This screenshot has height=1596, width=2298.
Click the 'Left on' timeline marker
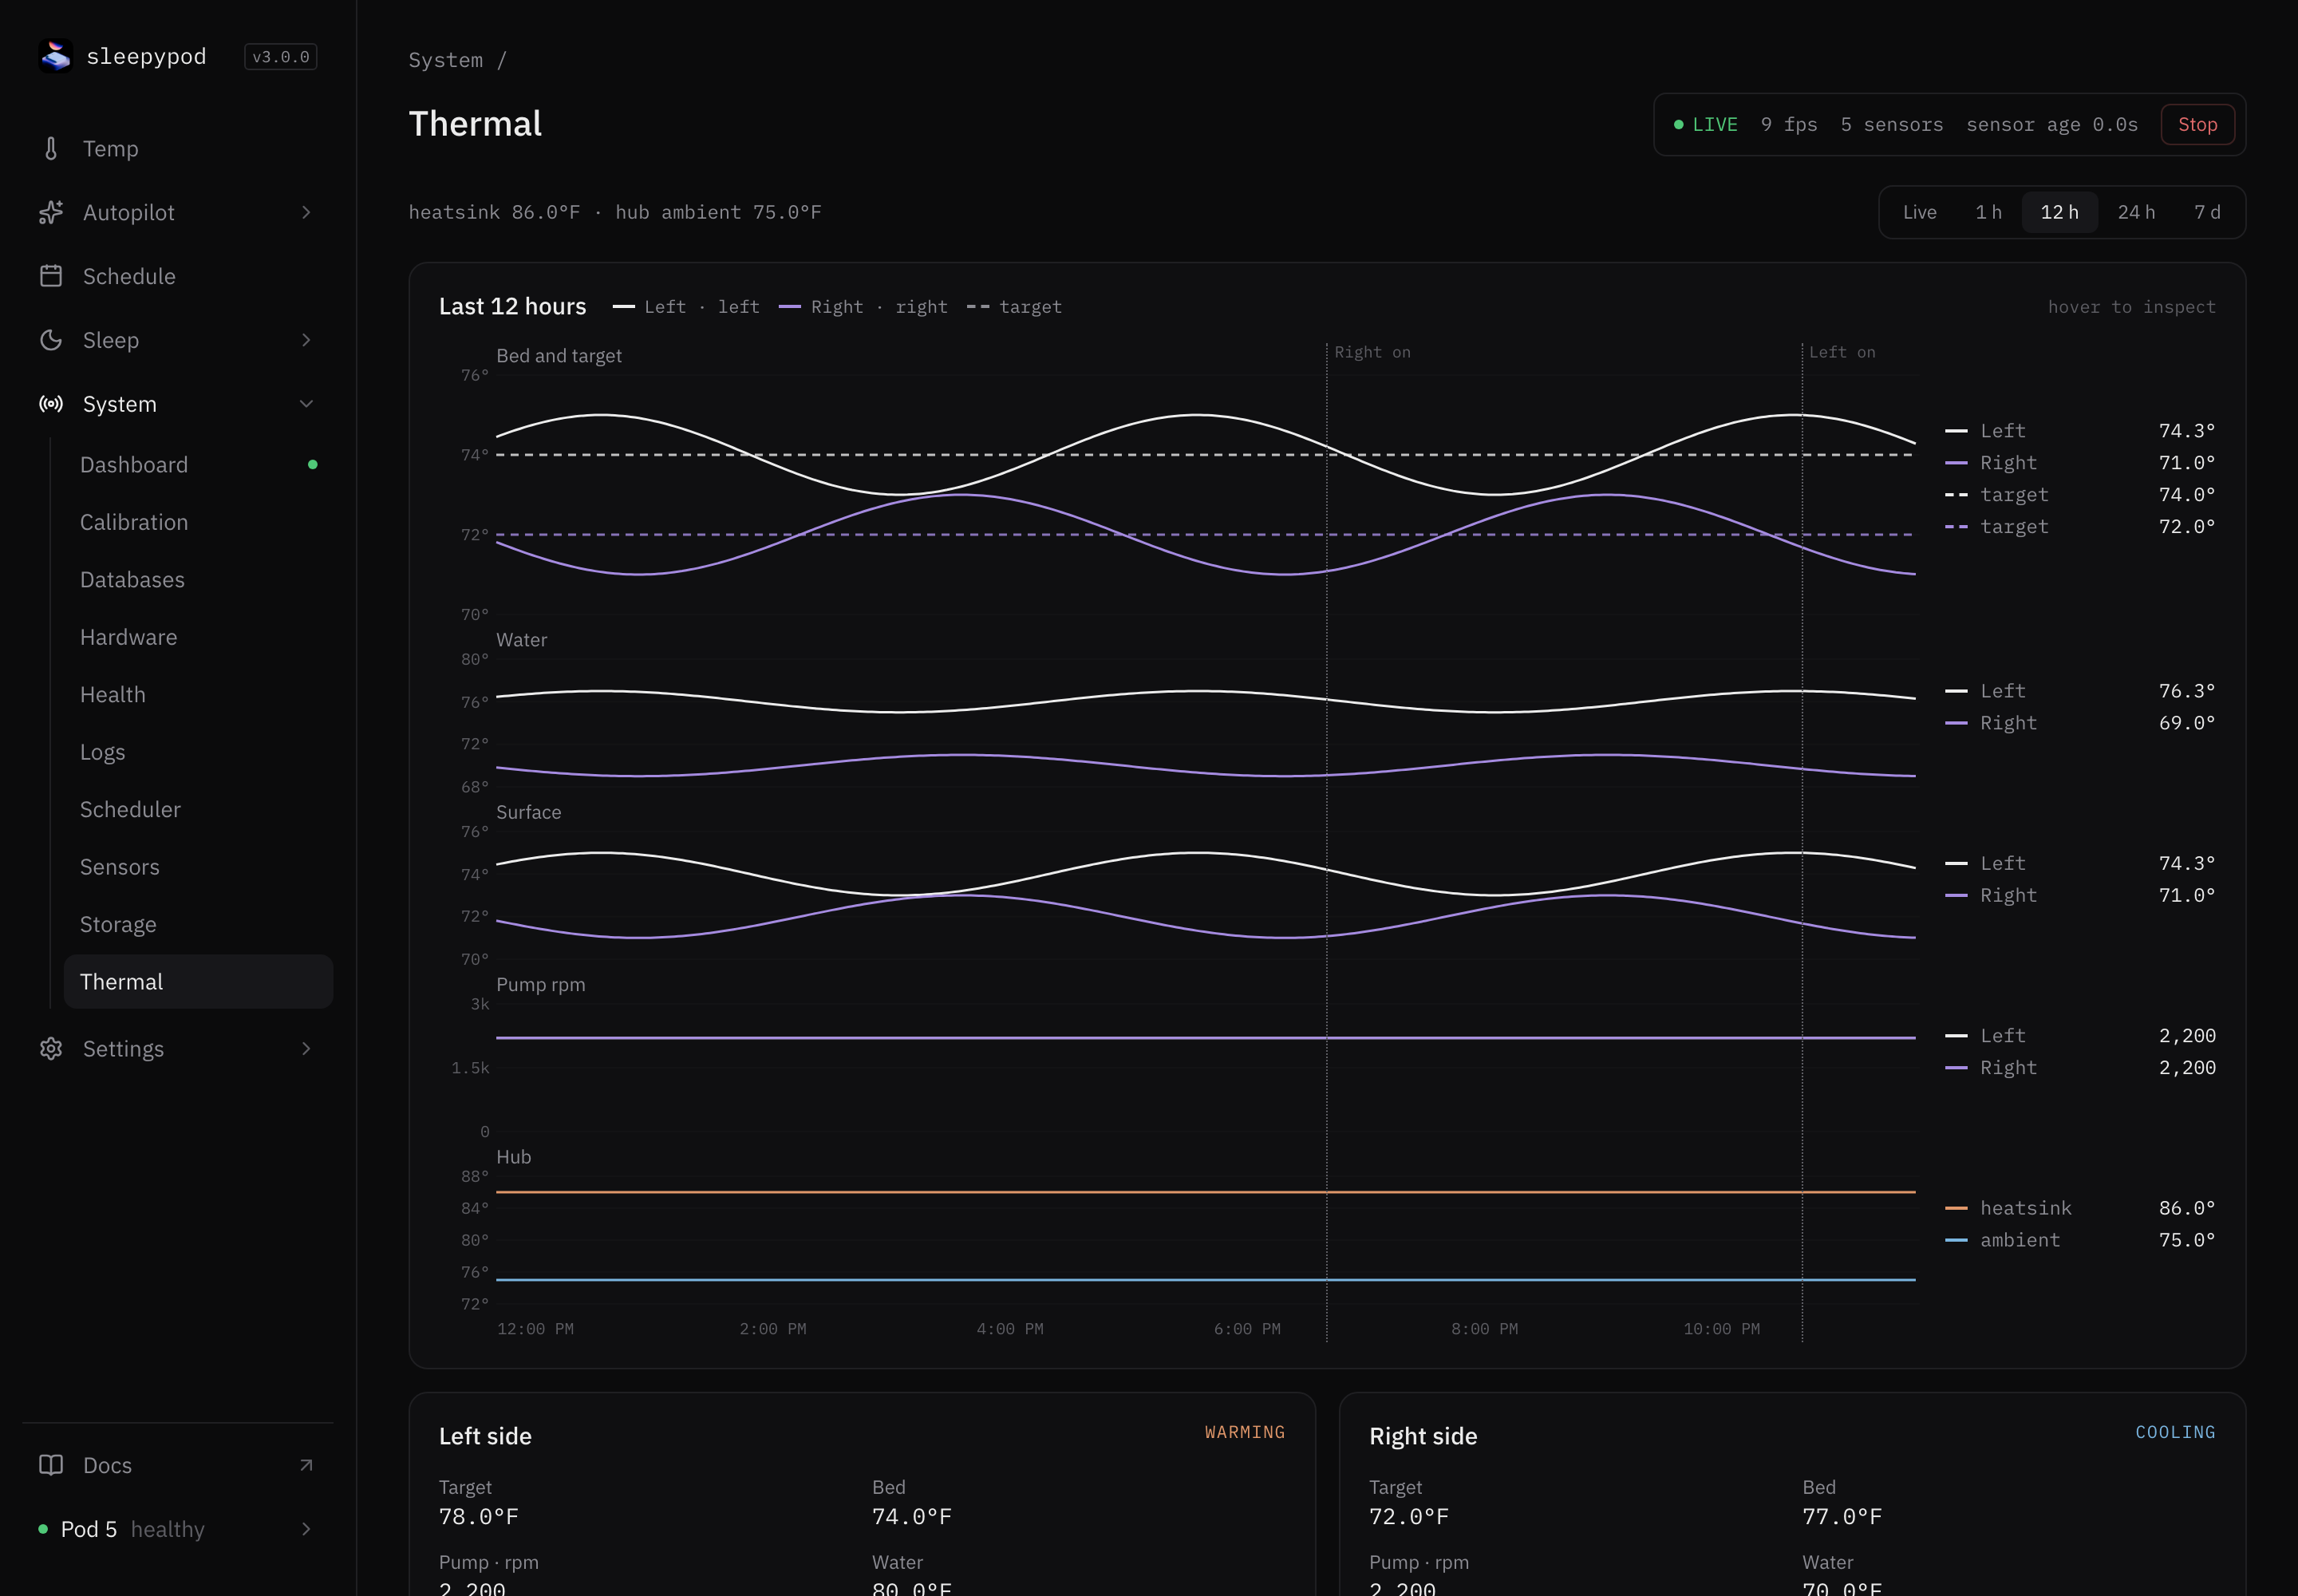1842,352
